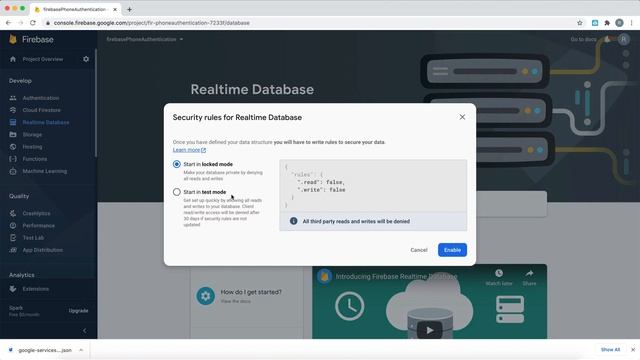Click the Analytics section heading
Viewport: 640px width, 360px height.
[22, 275]
